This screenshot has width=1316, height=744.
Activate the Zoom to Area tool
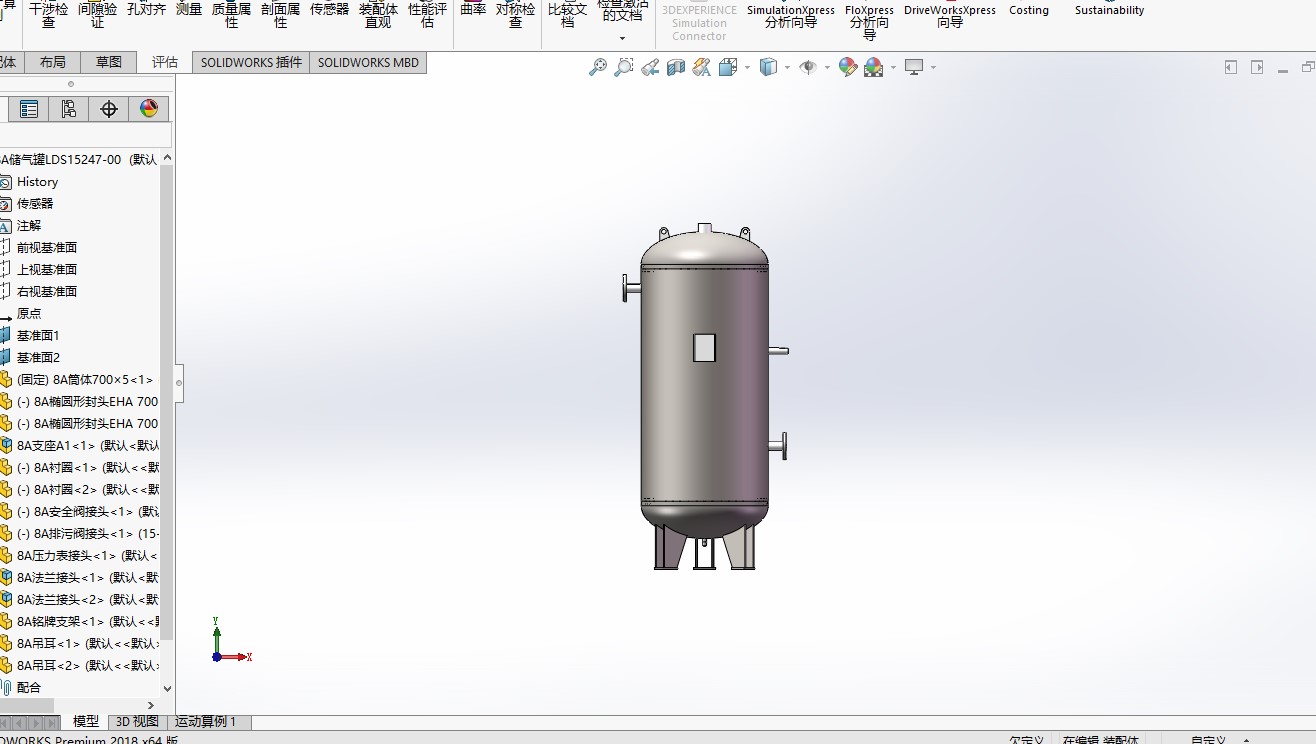click(624, 67)
